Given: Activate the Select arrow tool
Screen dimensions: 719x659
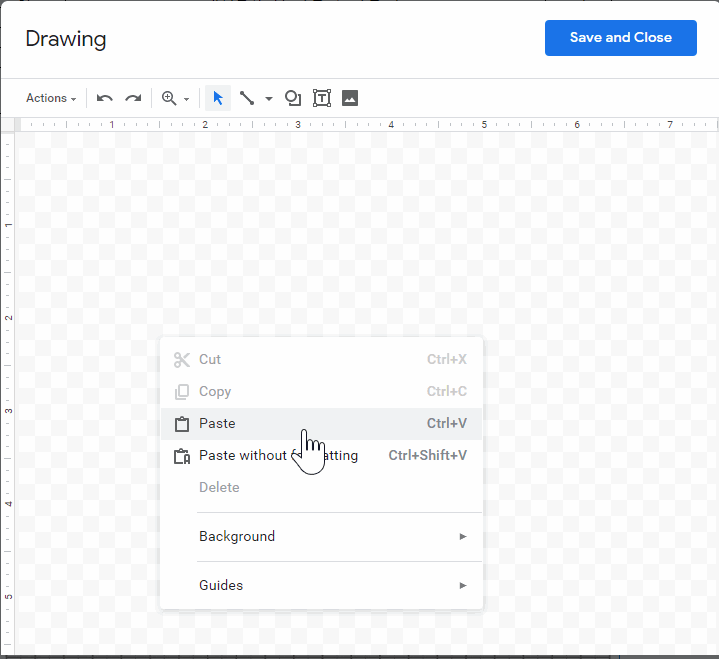Looking at the screenshot, I should point(218,98).
